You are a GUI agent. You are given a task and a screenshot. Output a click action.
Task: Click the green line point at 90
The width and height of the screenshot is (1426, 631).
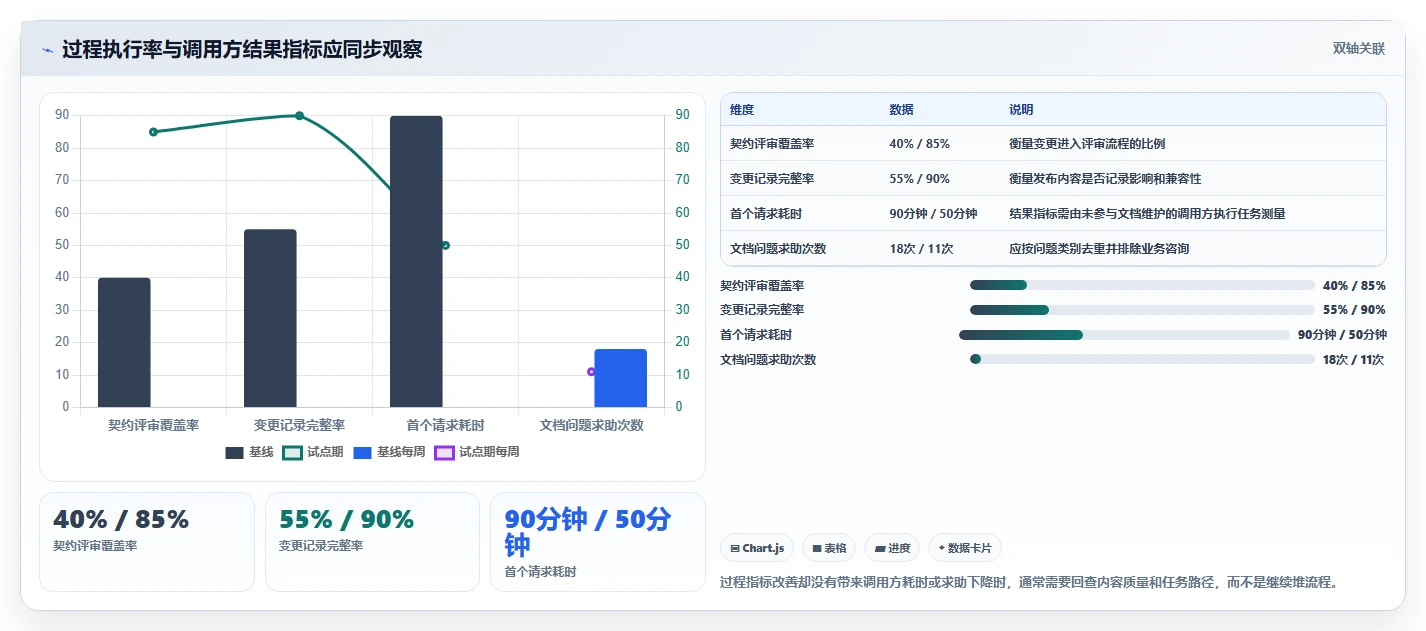[299, 116]
